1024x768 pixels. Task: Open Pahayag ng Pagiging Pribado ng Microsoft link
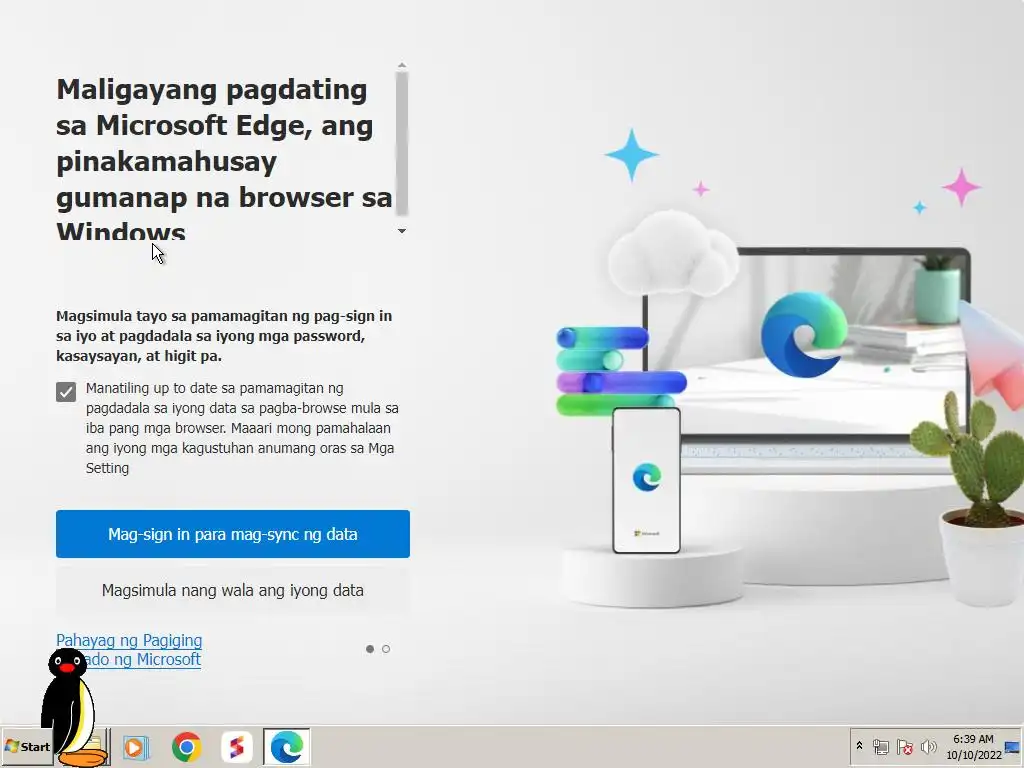click(129, 650)
